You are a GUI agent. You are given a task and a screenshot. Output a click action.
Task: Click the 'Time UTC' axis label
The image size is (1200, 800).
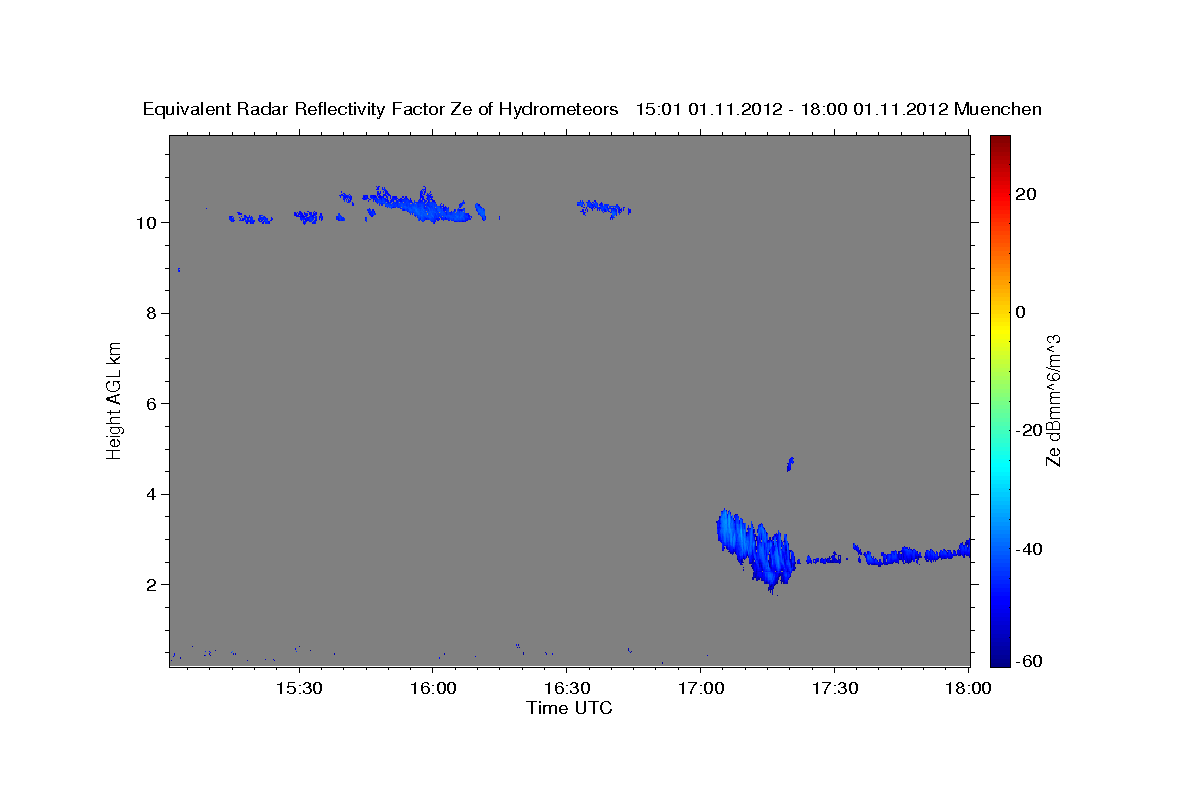click(569, 708)
